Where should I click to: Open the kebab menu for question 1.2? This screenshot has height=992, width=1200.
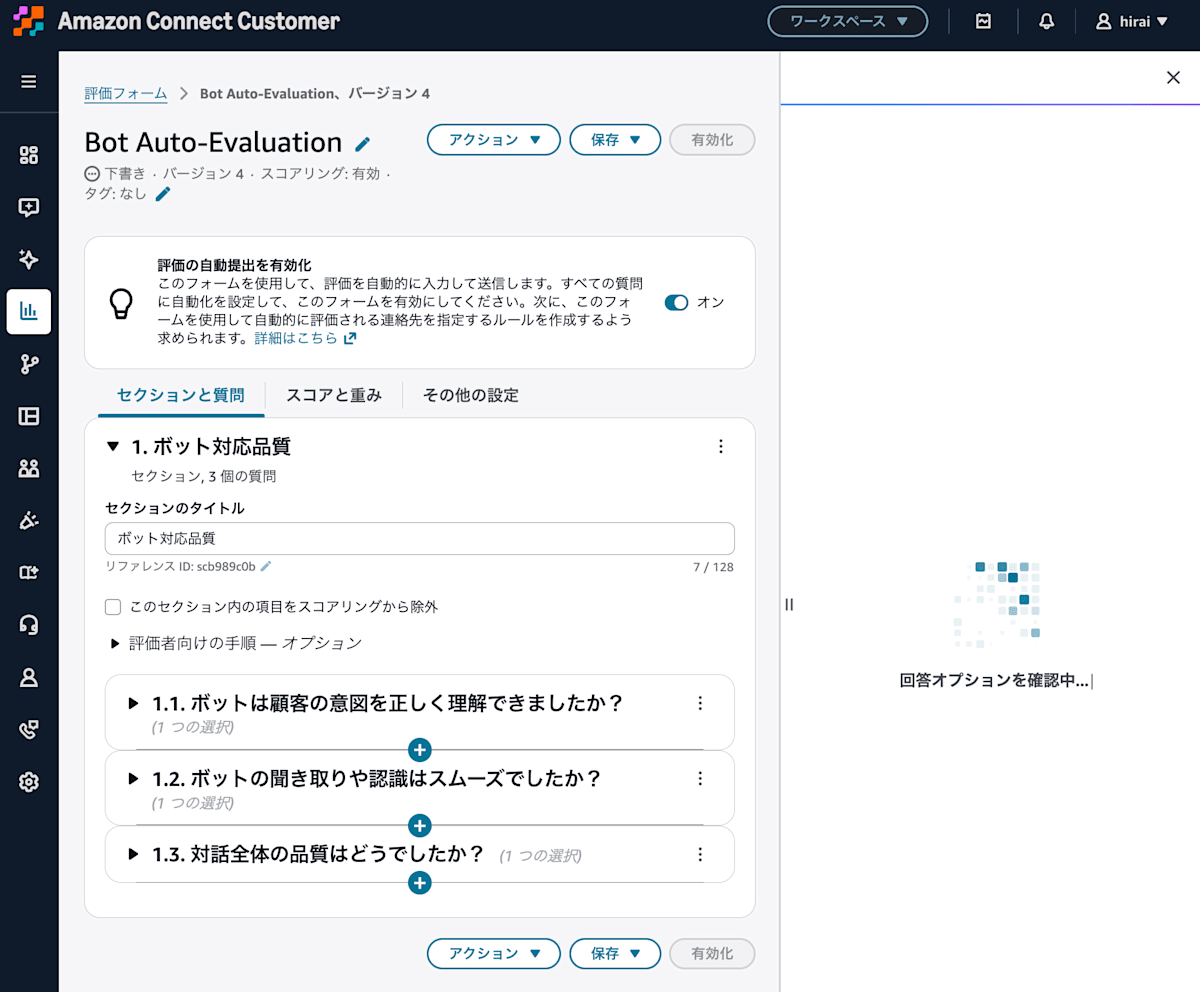tap(700, 779)
